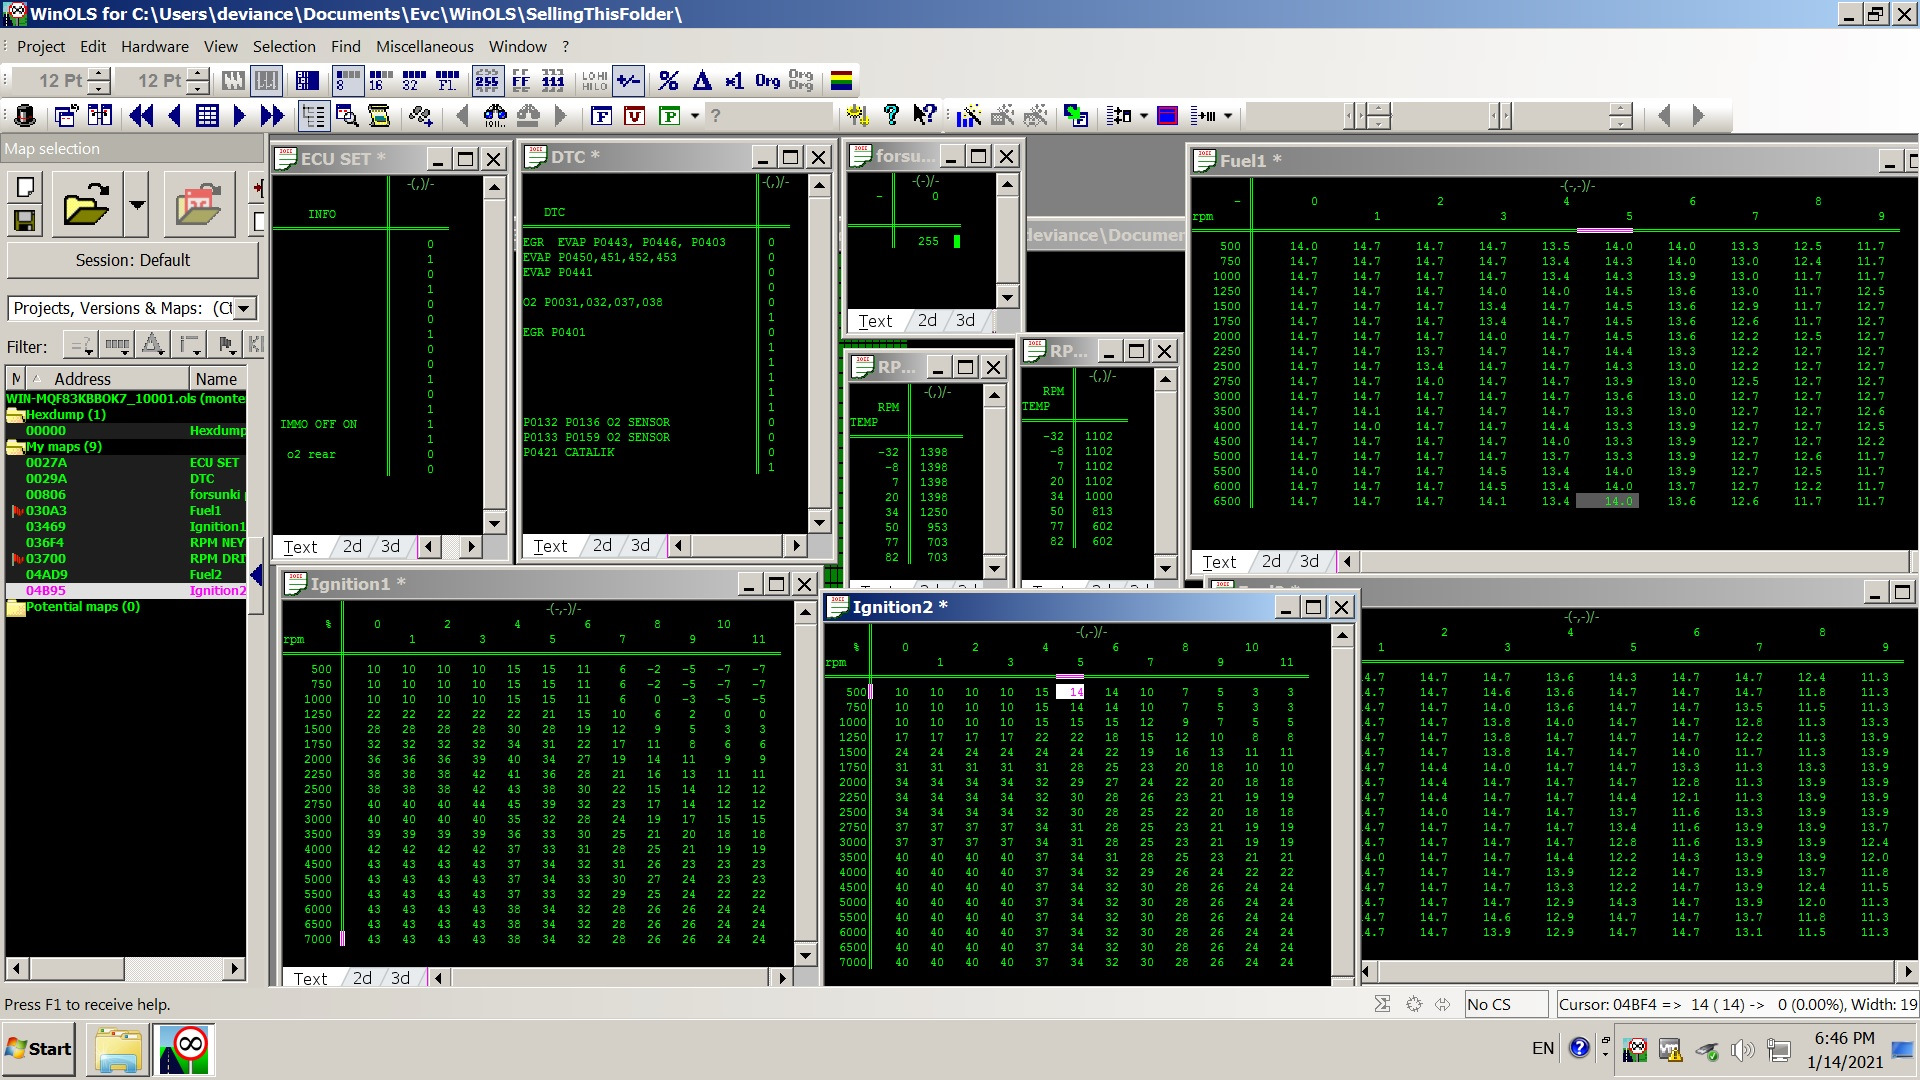The width and height of the screenshot is (1920, 1080).
Task: Open the Hardware menu
Action: click(154, 46)
